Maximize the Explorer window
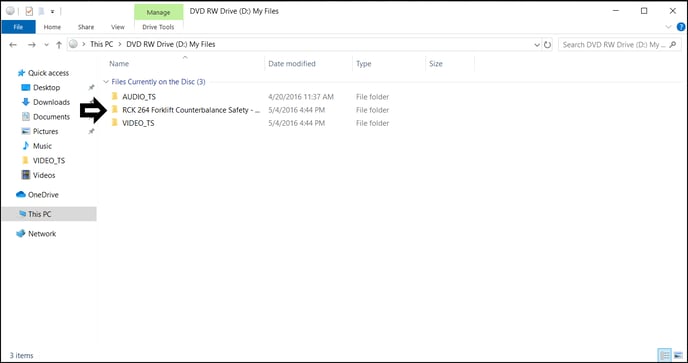The height and width of the screenshot is (363, 688). (x=644, y=11)
